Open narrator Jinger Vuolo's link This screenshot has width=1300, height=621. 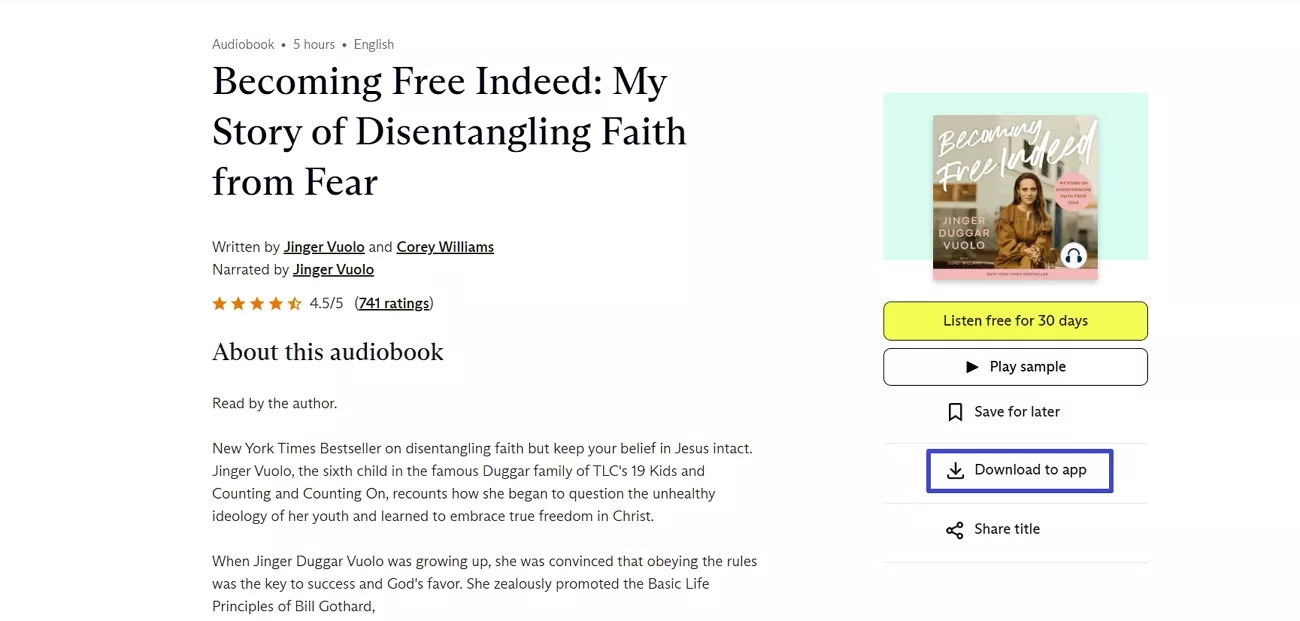(x=333, y=269)
